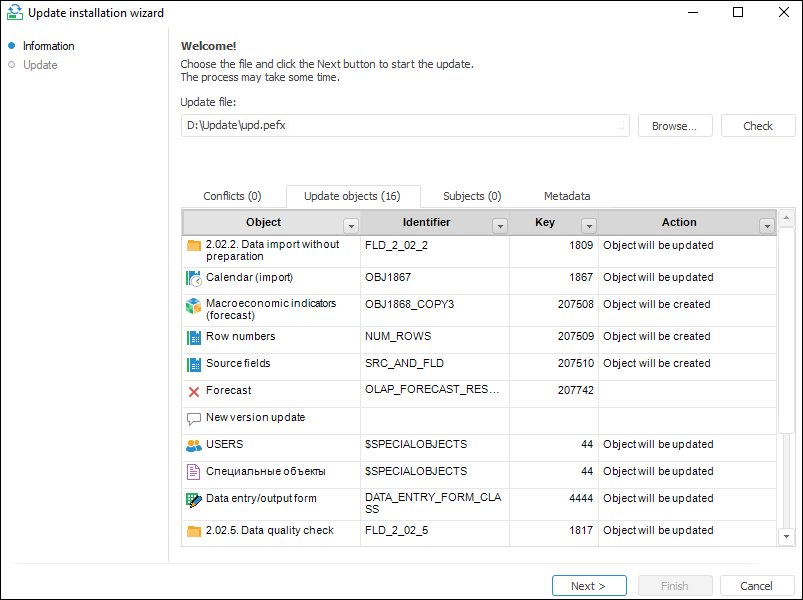803x600 pixels.
Task: Open the Object column filter dropdown
Action: (351, 226)
